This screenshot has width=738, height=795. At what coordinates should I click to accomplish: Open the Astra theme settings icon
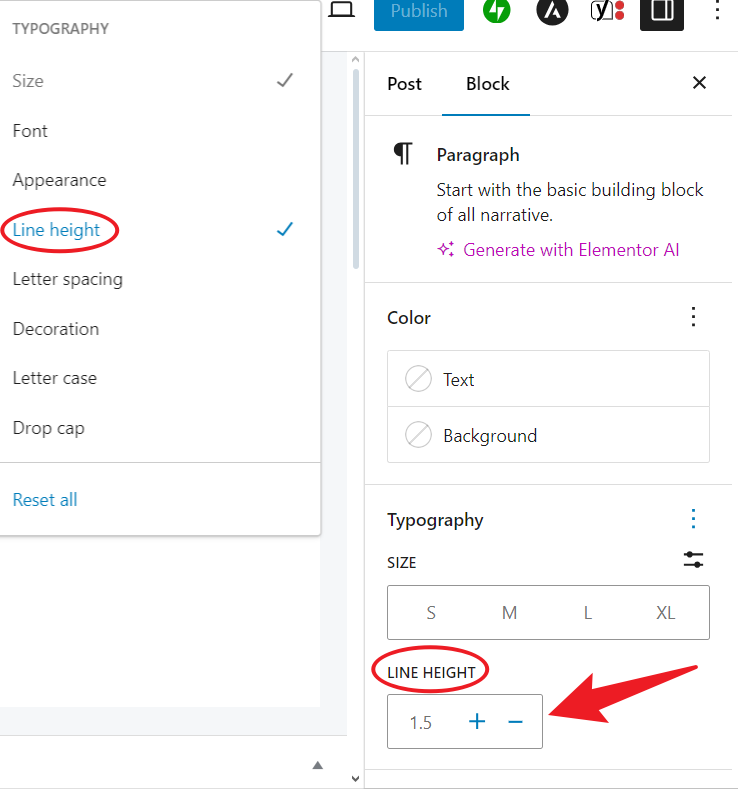coord(551,11)
